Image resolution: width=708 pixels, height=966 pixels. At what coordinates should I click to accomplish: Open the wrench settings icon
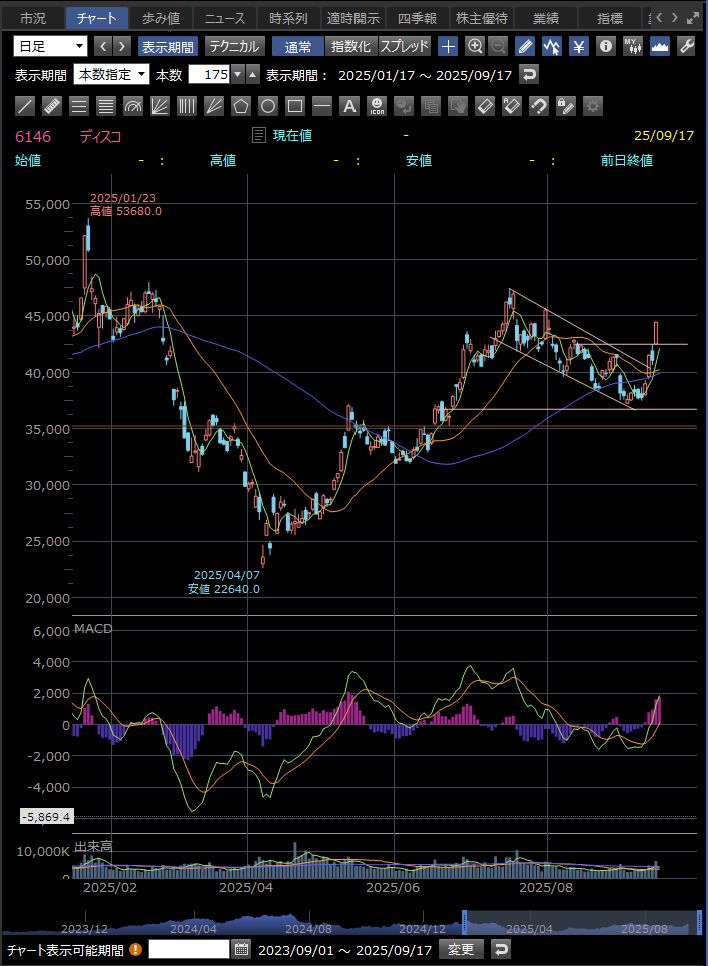pyautogui.click(x=686, y=46)
